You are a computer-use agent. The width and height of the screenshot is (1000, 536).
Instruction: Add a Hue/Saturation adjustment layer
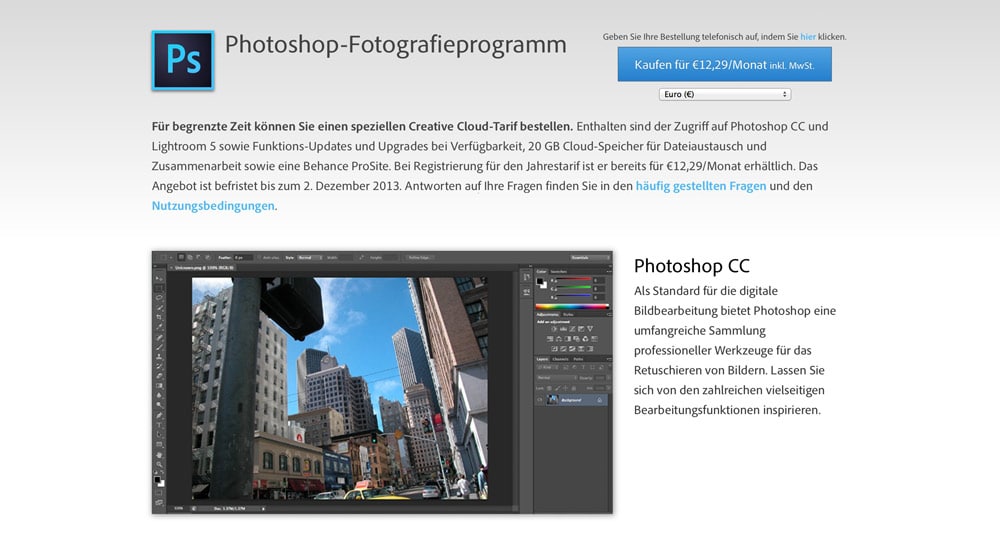pos(550,339)
